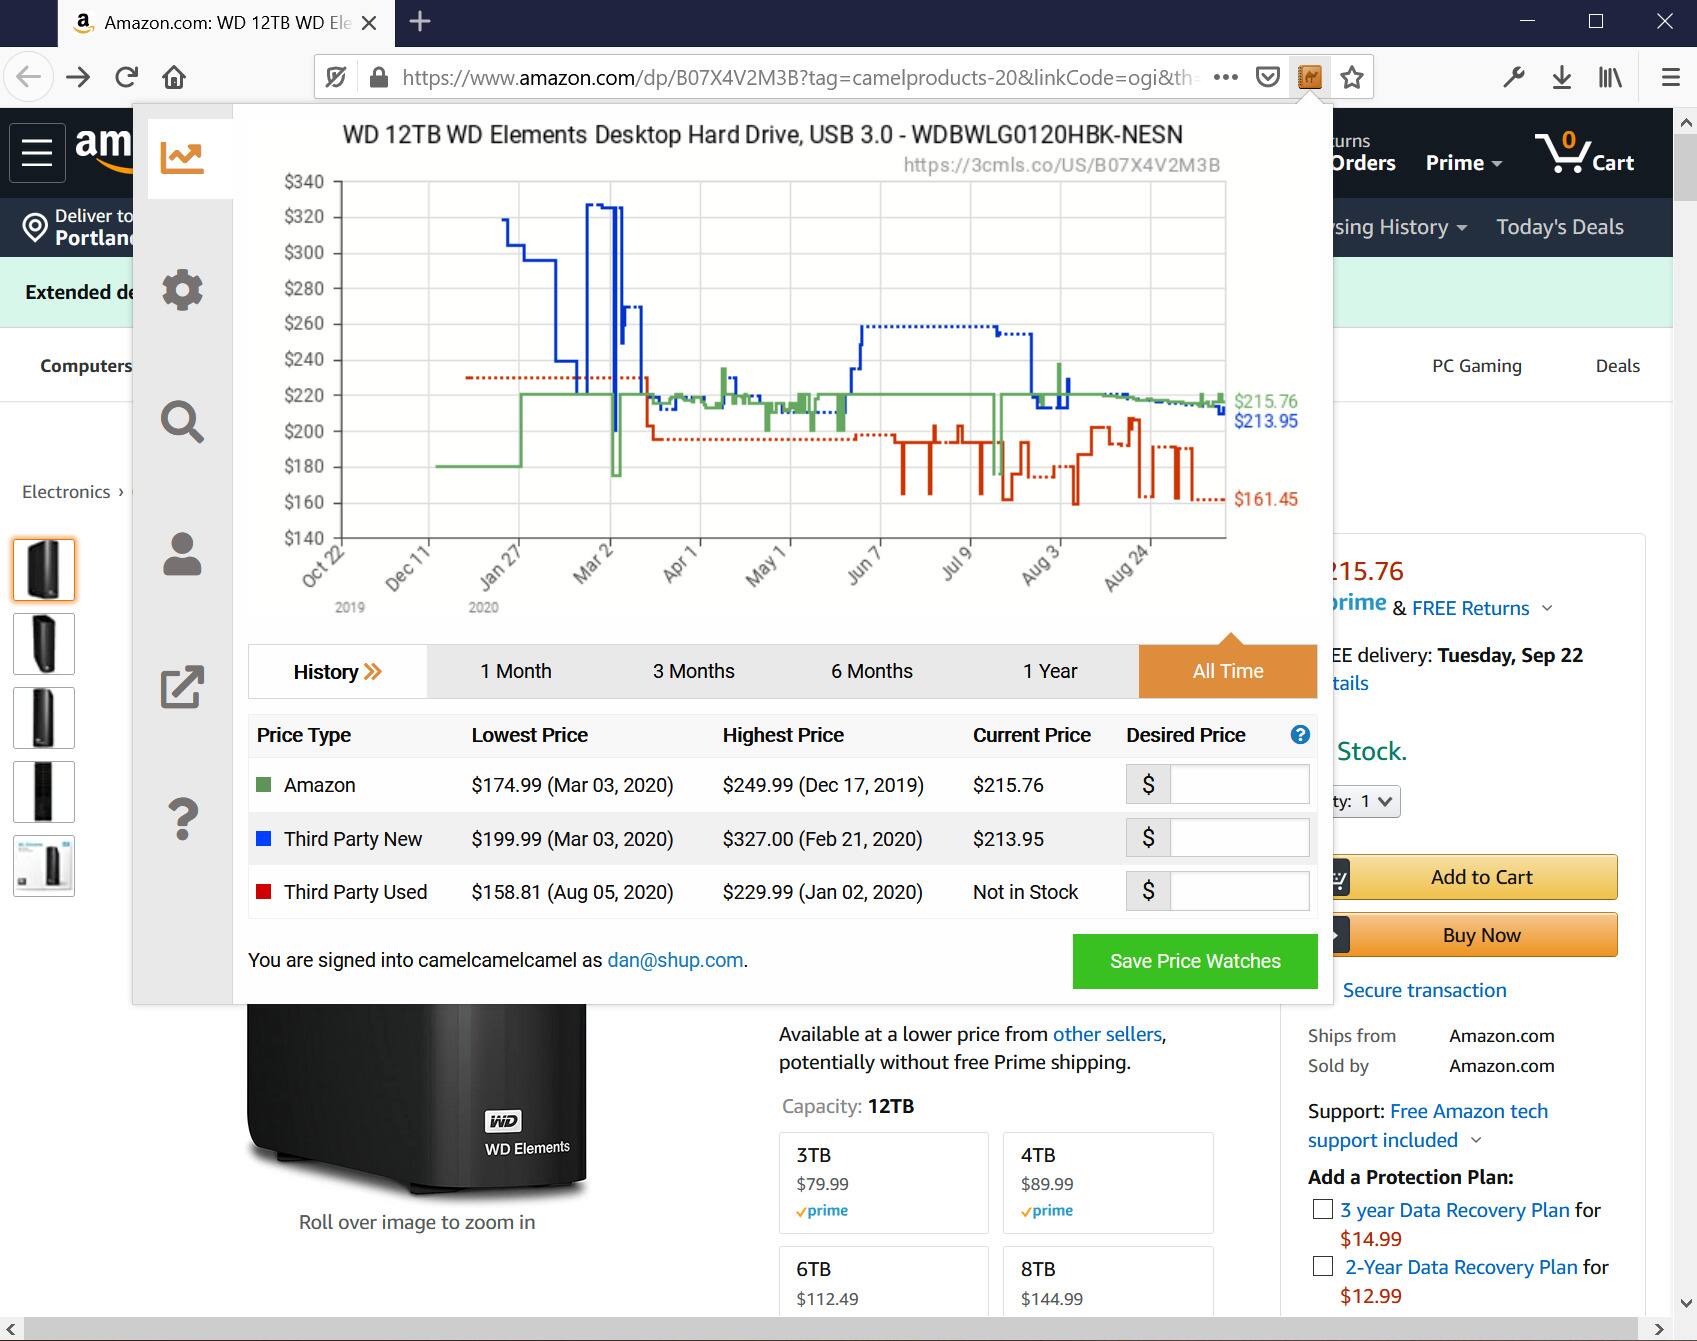
Task: Open the price chart view in sidebar
Action: coord(183,157)
